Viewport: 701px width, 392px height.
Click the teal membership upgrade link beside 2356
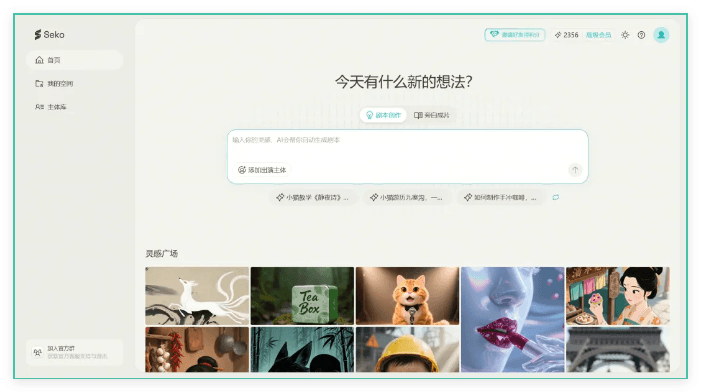(x=598, y=35)
